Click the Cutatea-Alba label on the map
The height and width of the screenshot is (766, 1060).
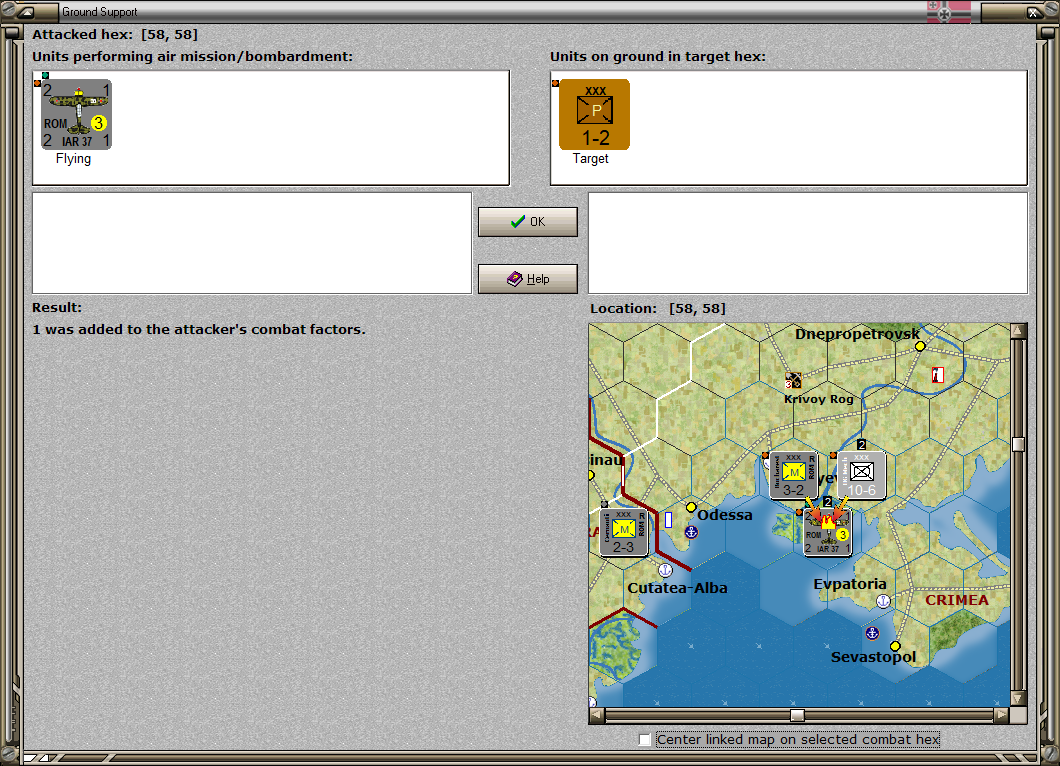(677, 588)
